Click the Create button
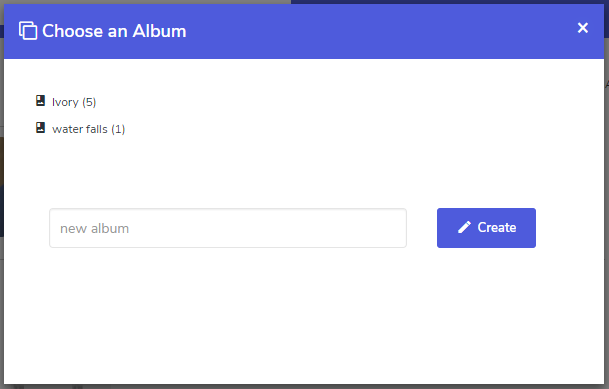This screenshot has height=389, width=609. click(x=486, y=228)
